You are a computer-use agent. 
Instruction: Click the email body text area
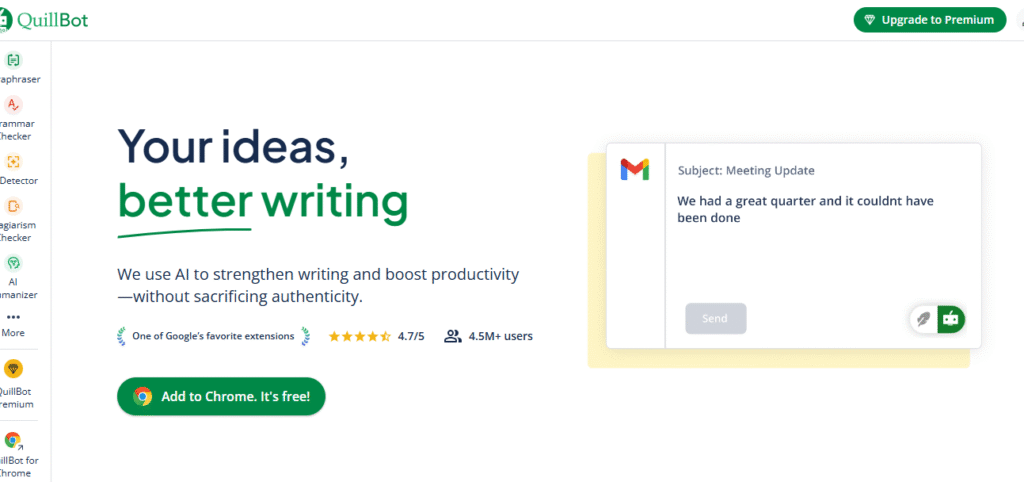[823, 242]
